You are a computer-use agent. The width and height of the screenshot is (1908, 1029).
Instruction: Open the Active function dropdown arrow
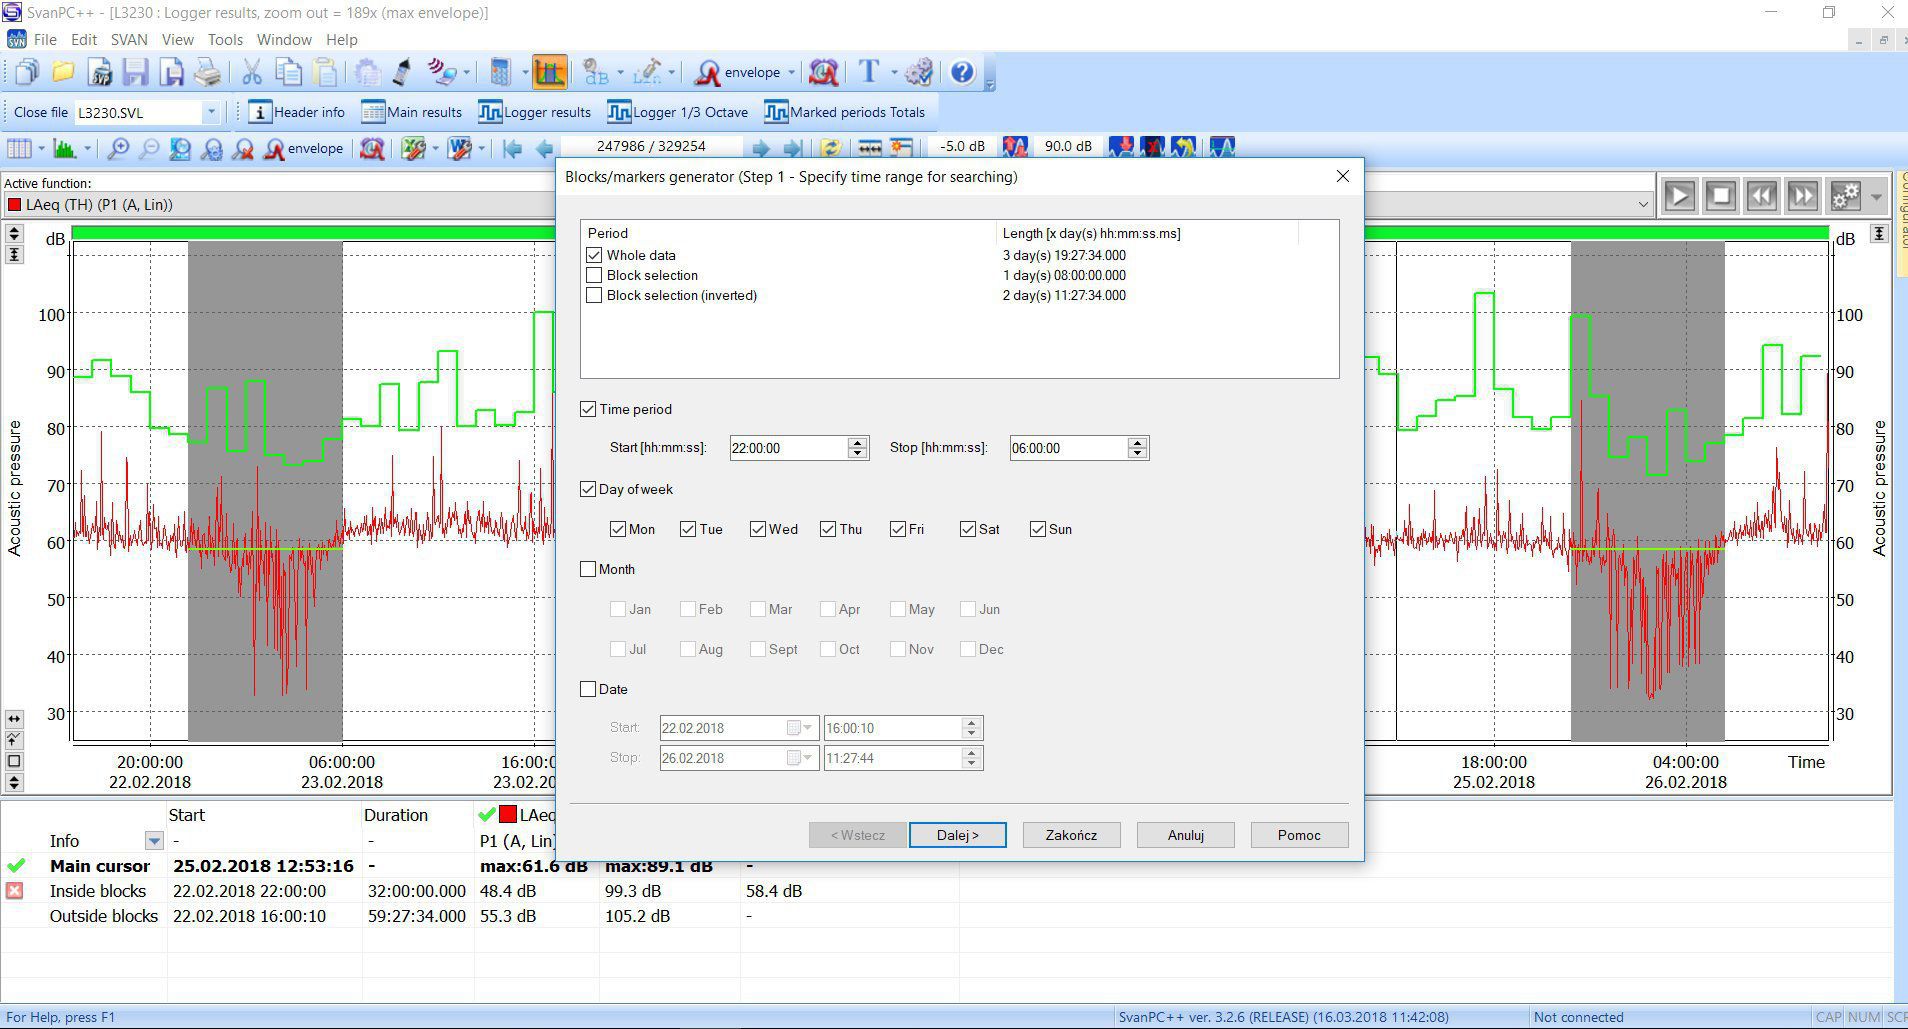(x=1642, y=205)
